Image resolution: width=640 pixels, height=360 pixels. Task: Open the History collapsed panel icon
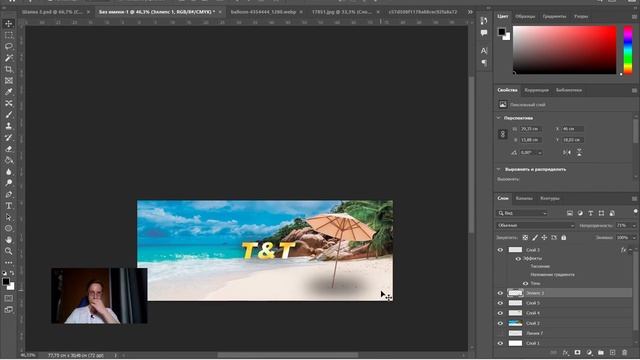click(x=484, y=20)
